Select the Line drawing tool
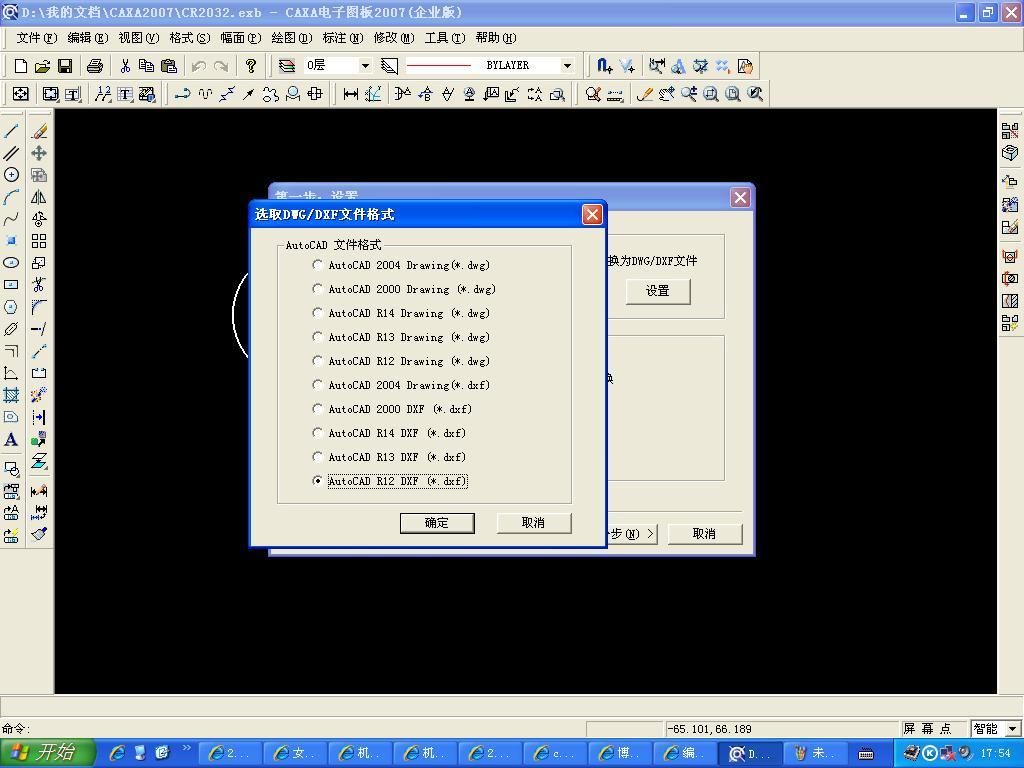 (x=11, y=131)
